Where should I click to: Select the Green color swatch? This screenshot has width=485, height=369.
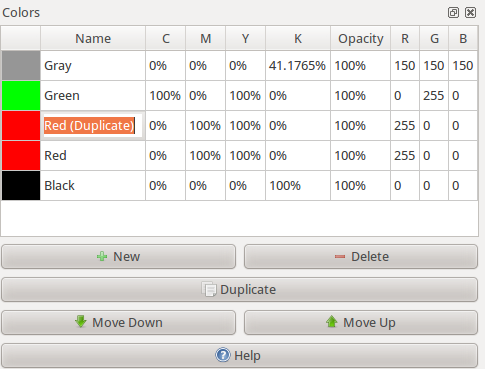tap(21, 96)
